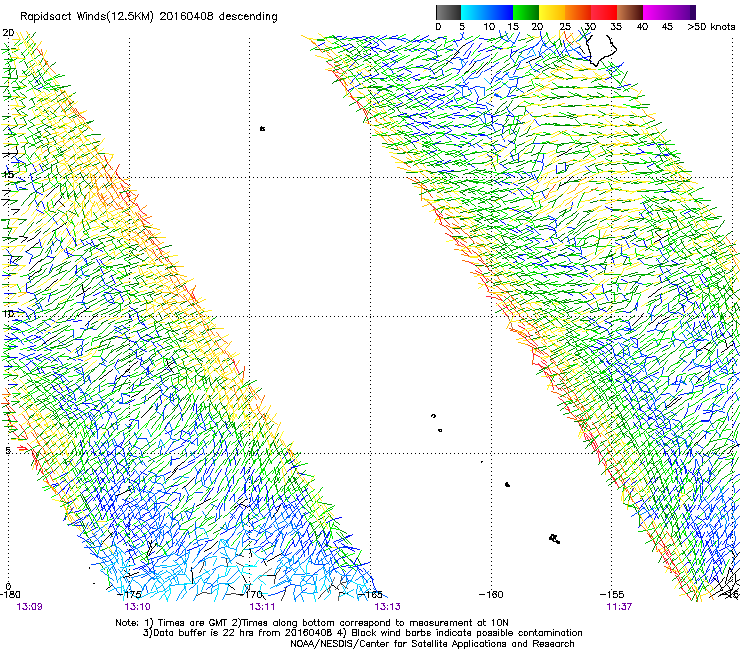
Task: Click the legend tick label '10'
Action: coord(489,27)
